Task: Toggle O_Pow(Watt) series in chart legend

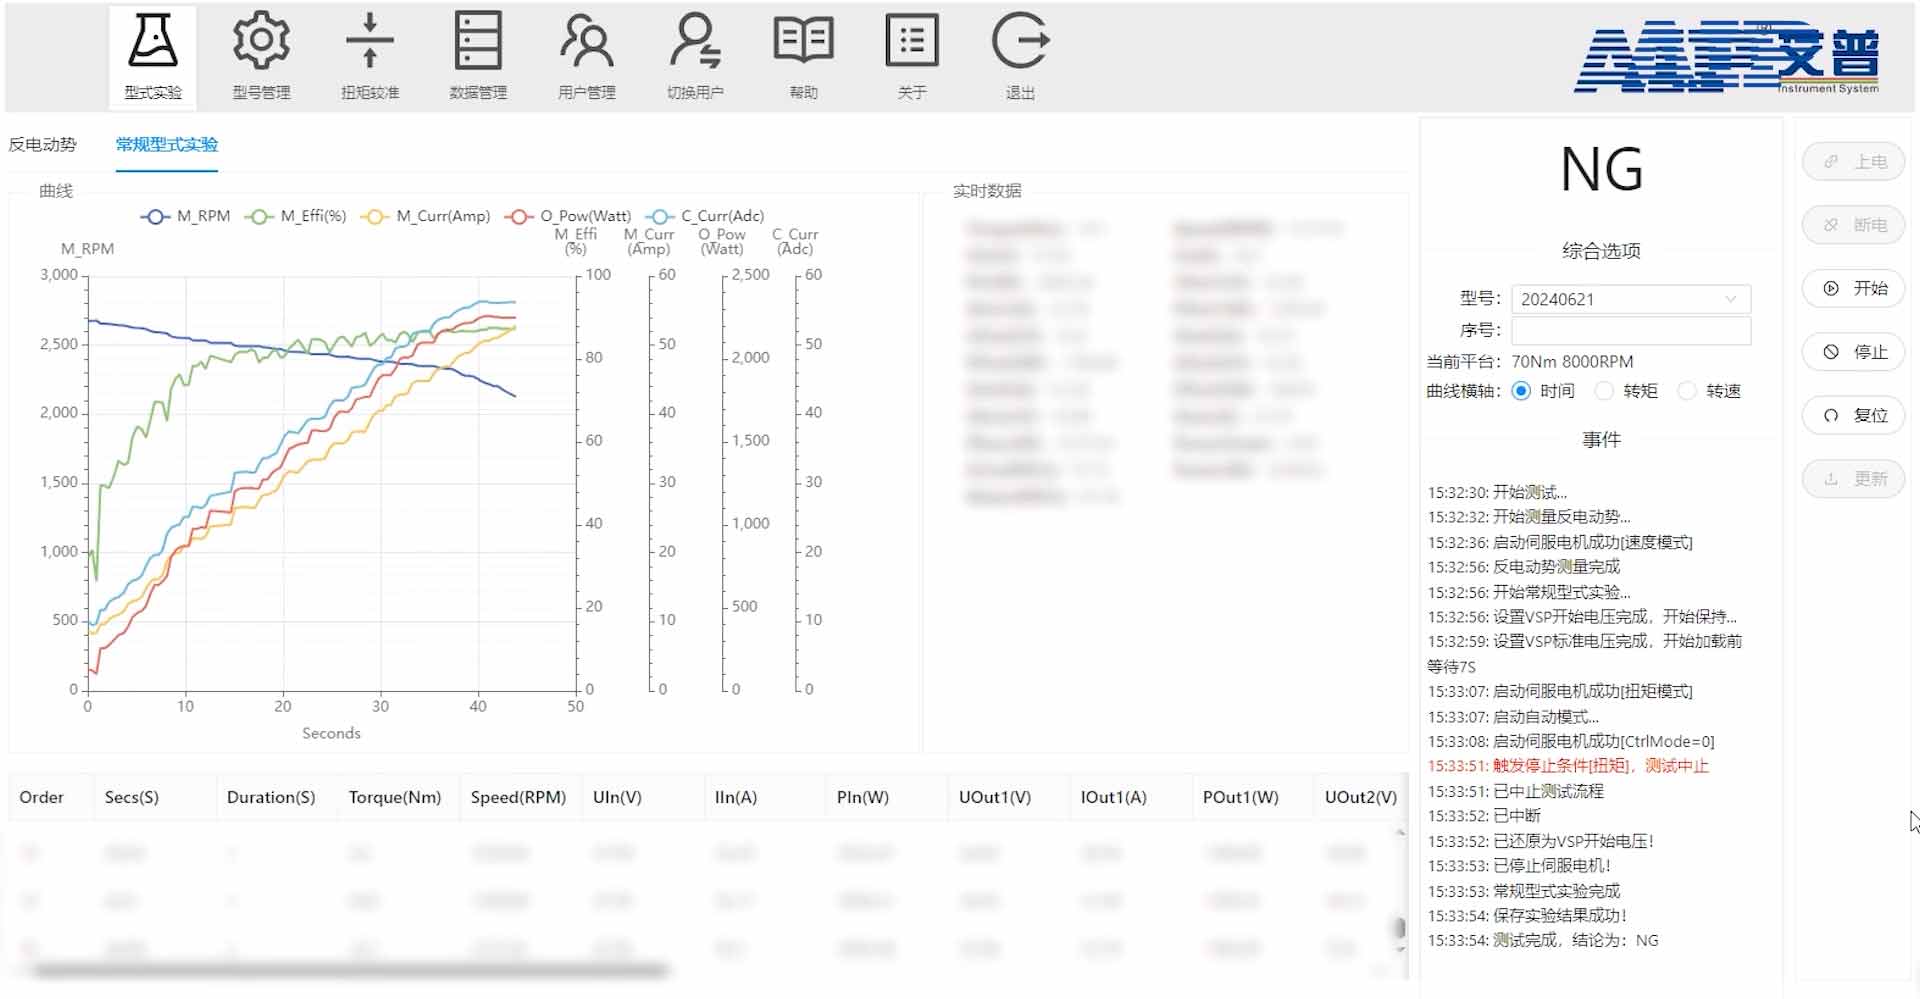Action: click(x=568, y=216)
